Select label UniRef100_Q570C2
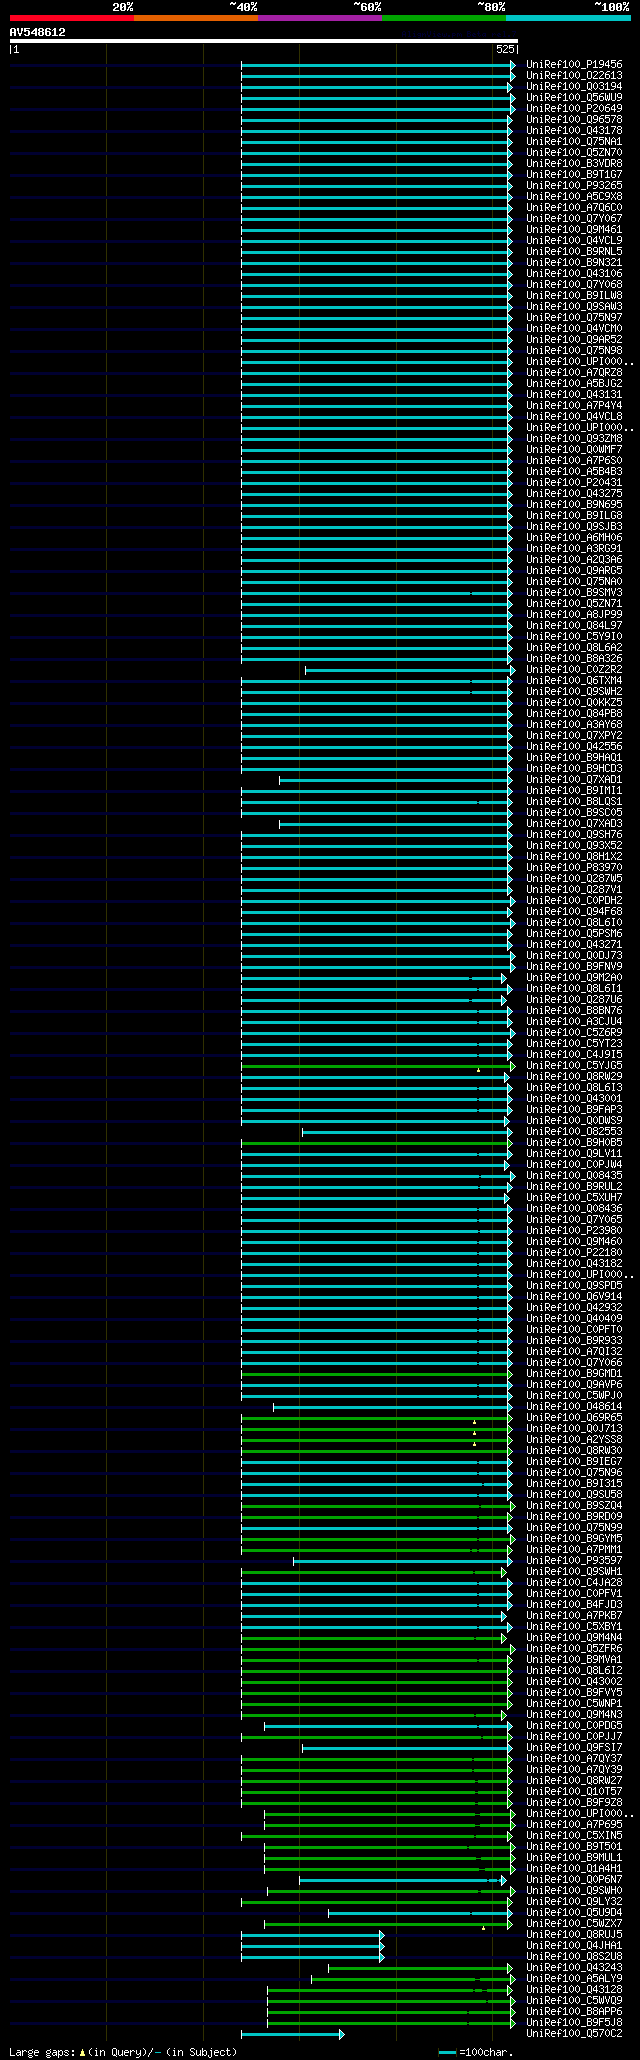 574,2033
